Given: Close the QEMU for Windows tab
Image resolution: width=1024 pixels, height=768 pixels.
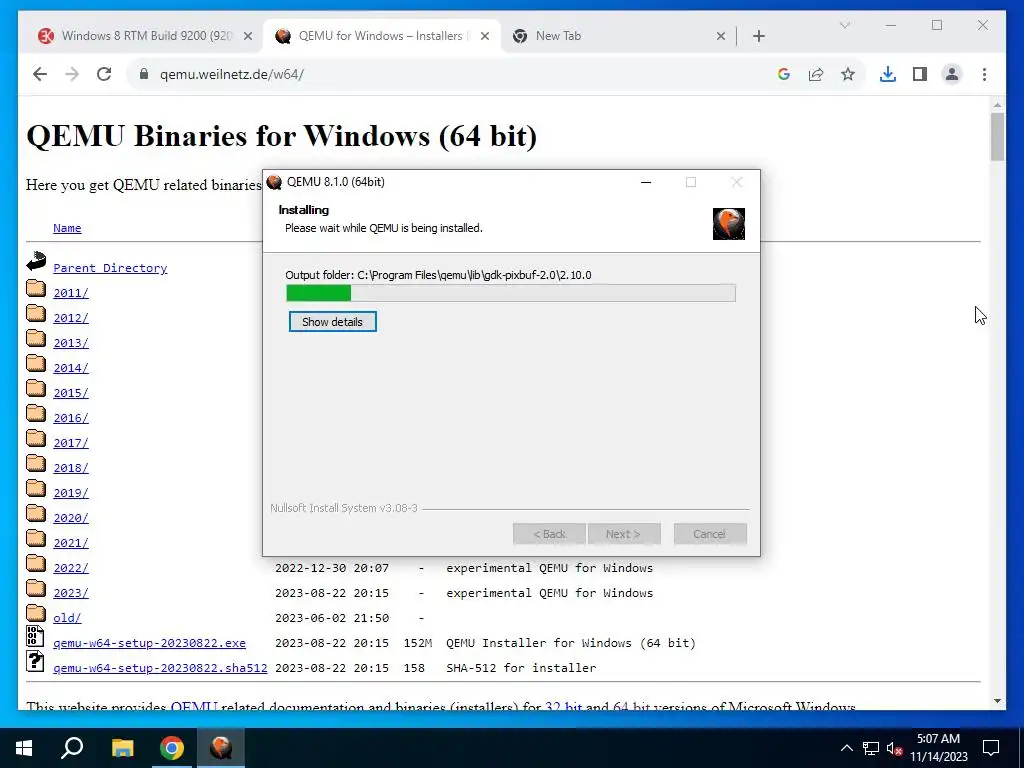Looking at the screenshot, I should [485, 37].
